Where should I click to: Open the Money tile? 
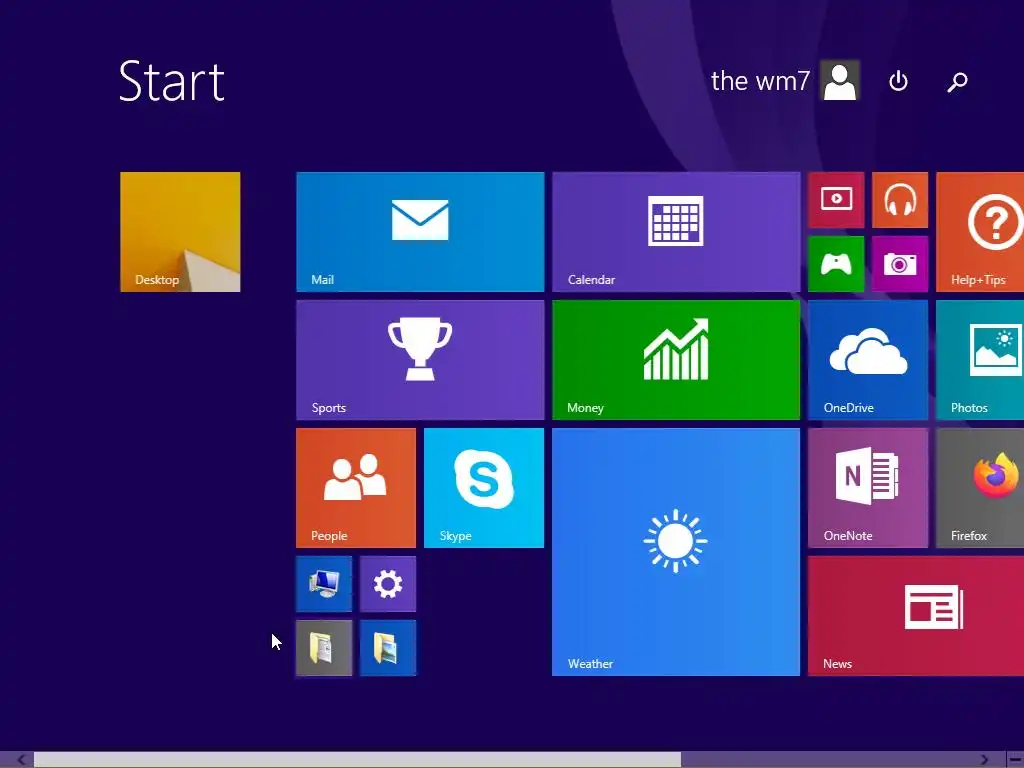click(x=676, y=360)
